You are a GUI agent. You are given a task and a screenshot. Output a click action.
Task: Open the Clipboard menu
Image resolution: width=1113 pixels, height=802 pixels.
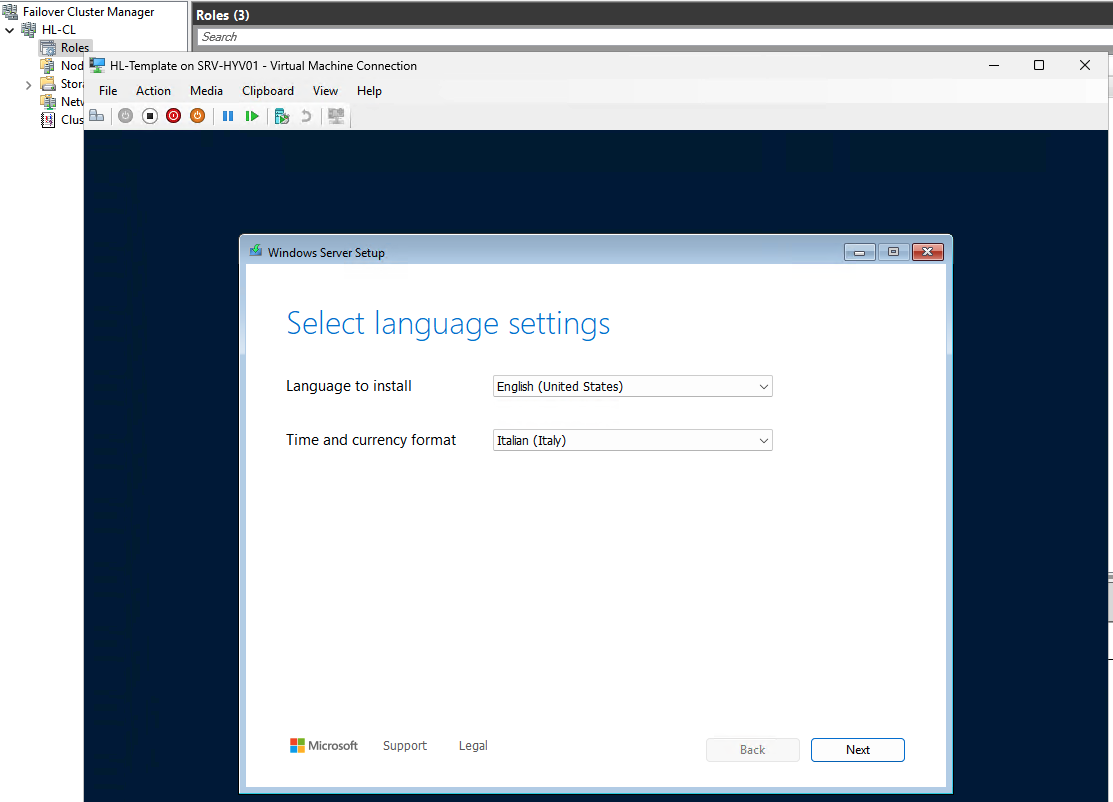(268, 91)
